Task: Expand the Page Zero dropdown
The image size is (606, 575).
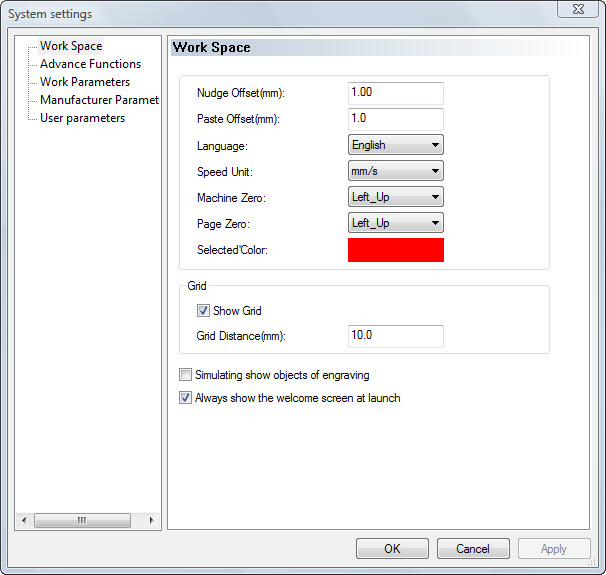Action: 396,223
